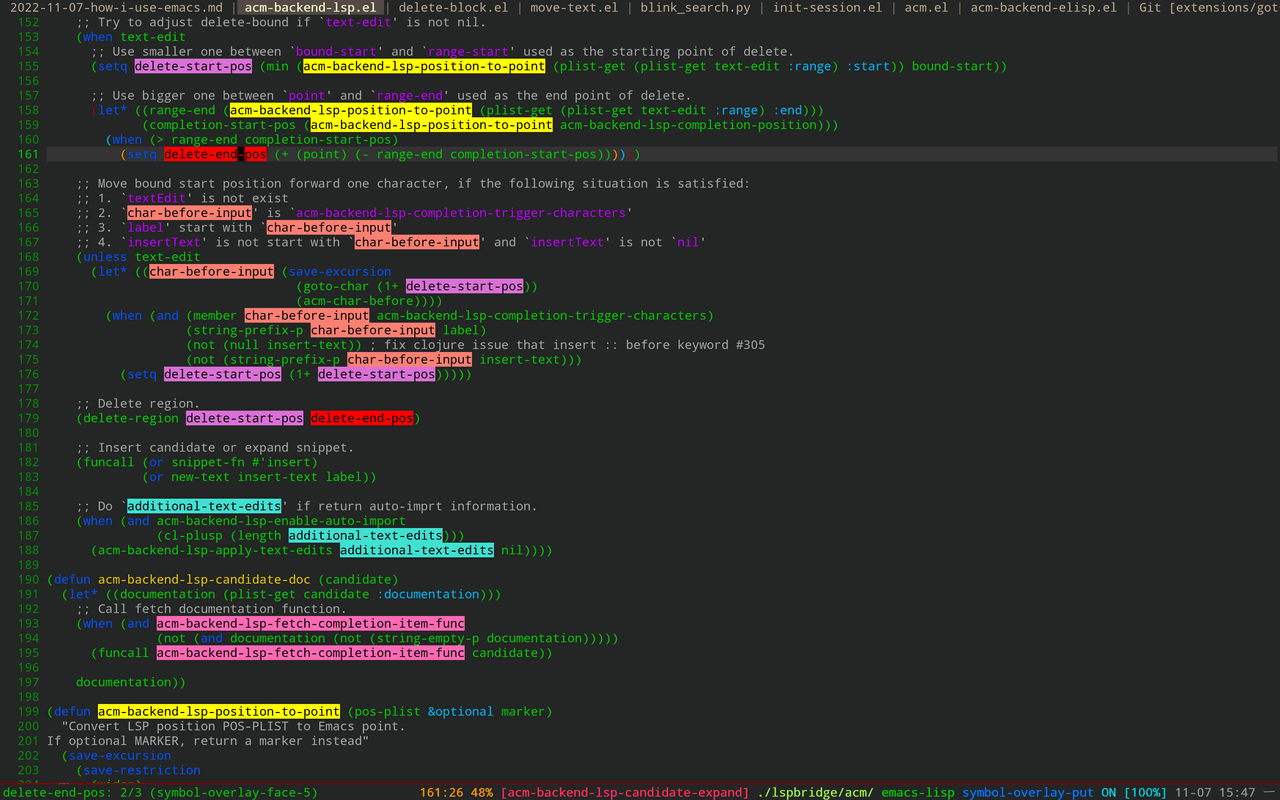The height and width of the screenshot is (800, 1280).
Task: Click highlighted char-before-input on line 169
Action: click(212, 271)
